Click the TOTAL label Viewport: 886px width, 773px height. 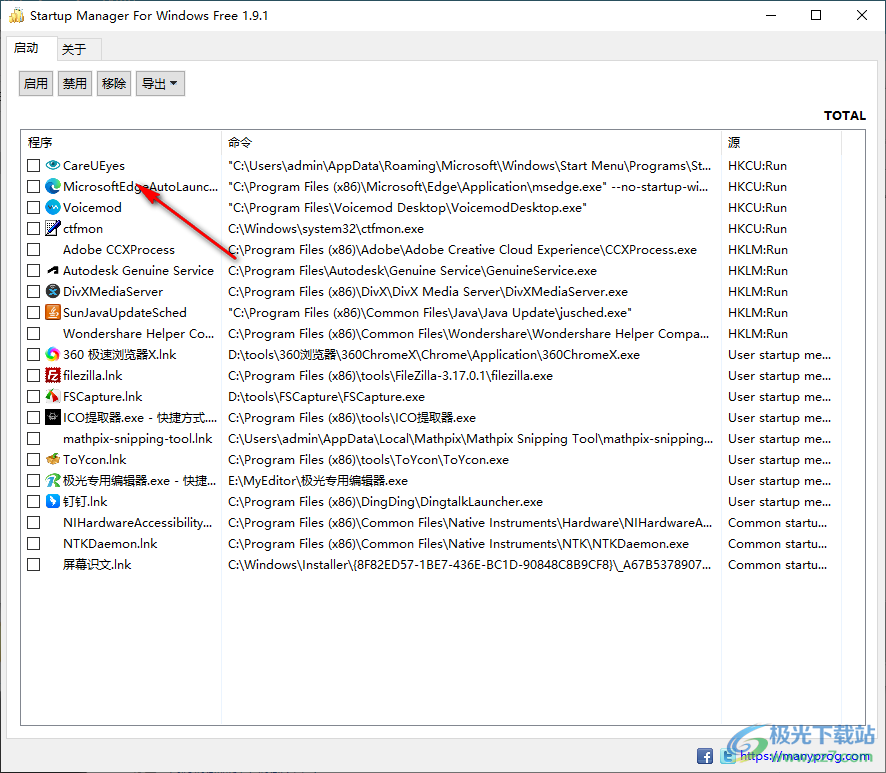click(x=845, y=115)
